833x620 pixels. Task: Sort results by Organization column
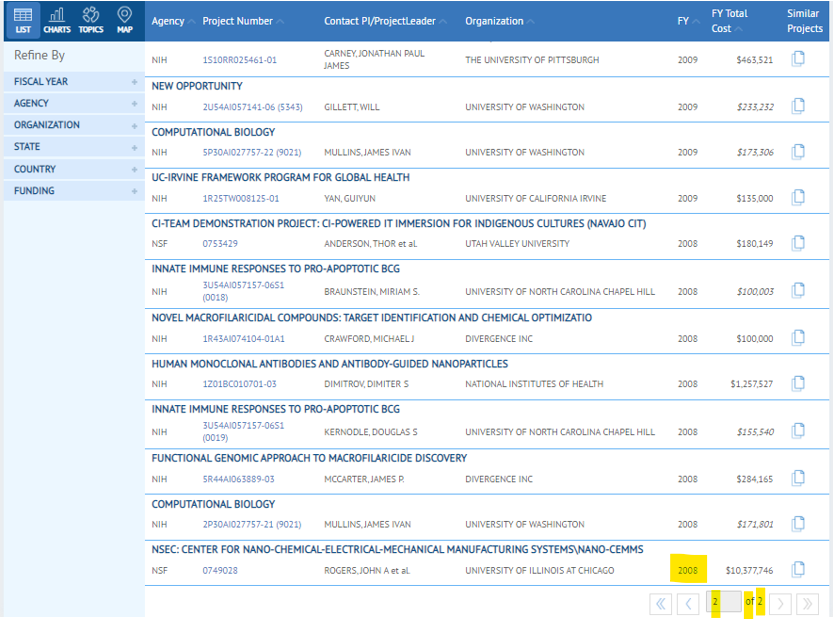[499, 21]
